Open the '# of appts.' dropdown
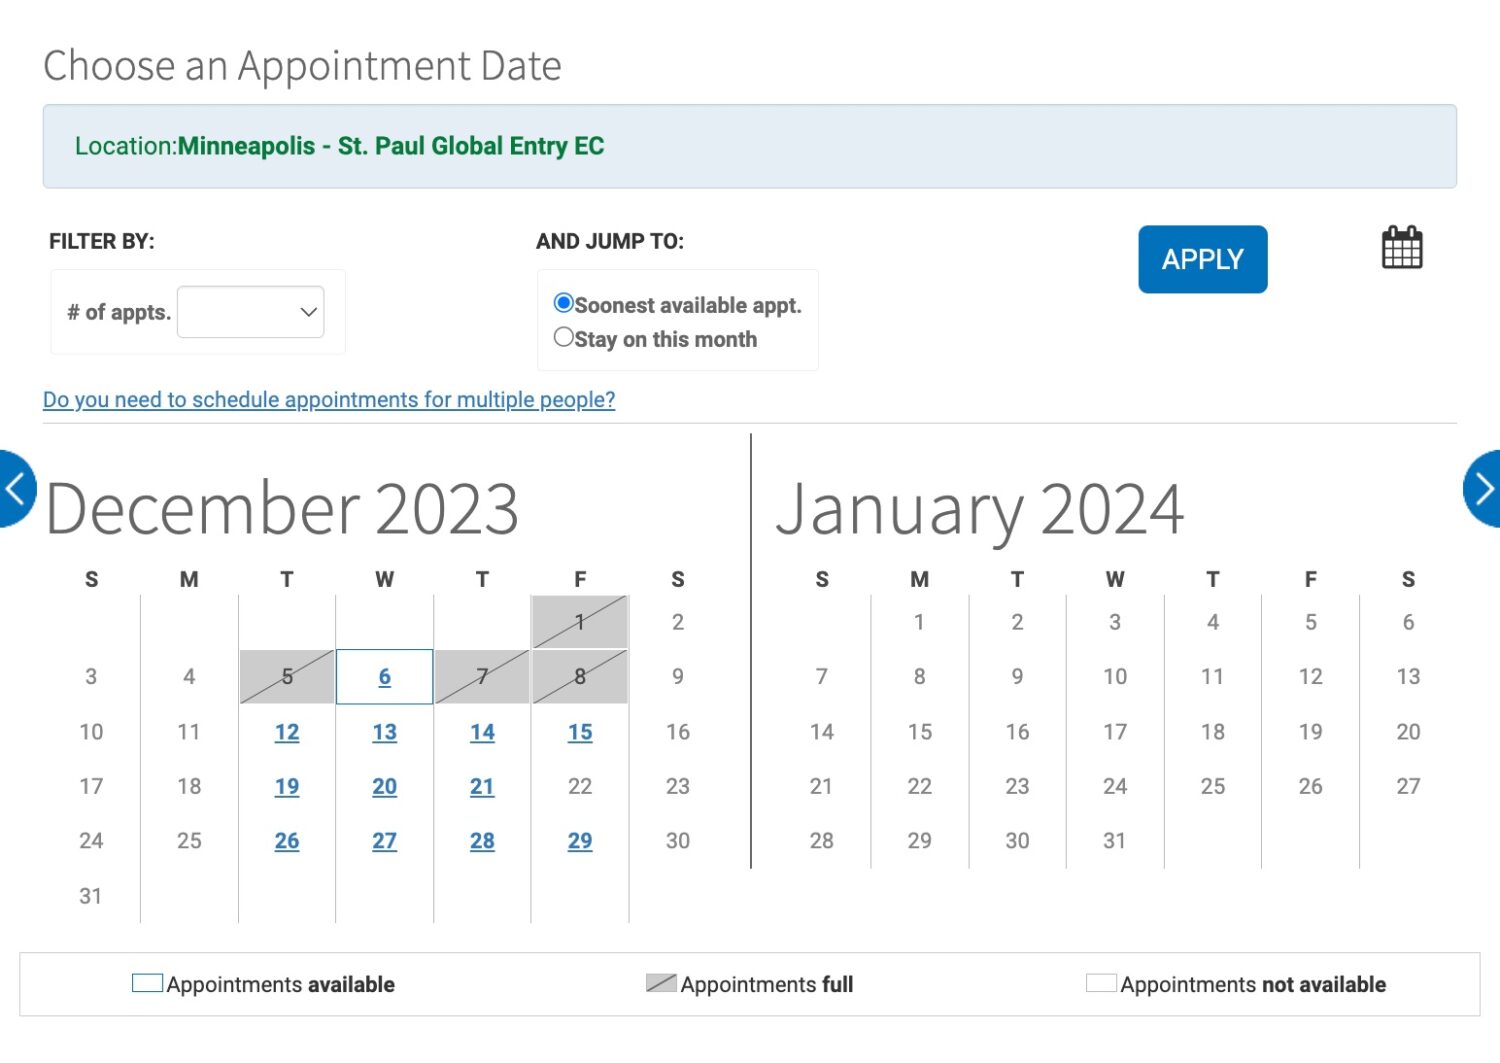Screen dimensions: 1500x1063 click(x=250, y=312)
